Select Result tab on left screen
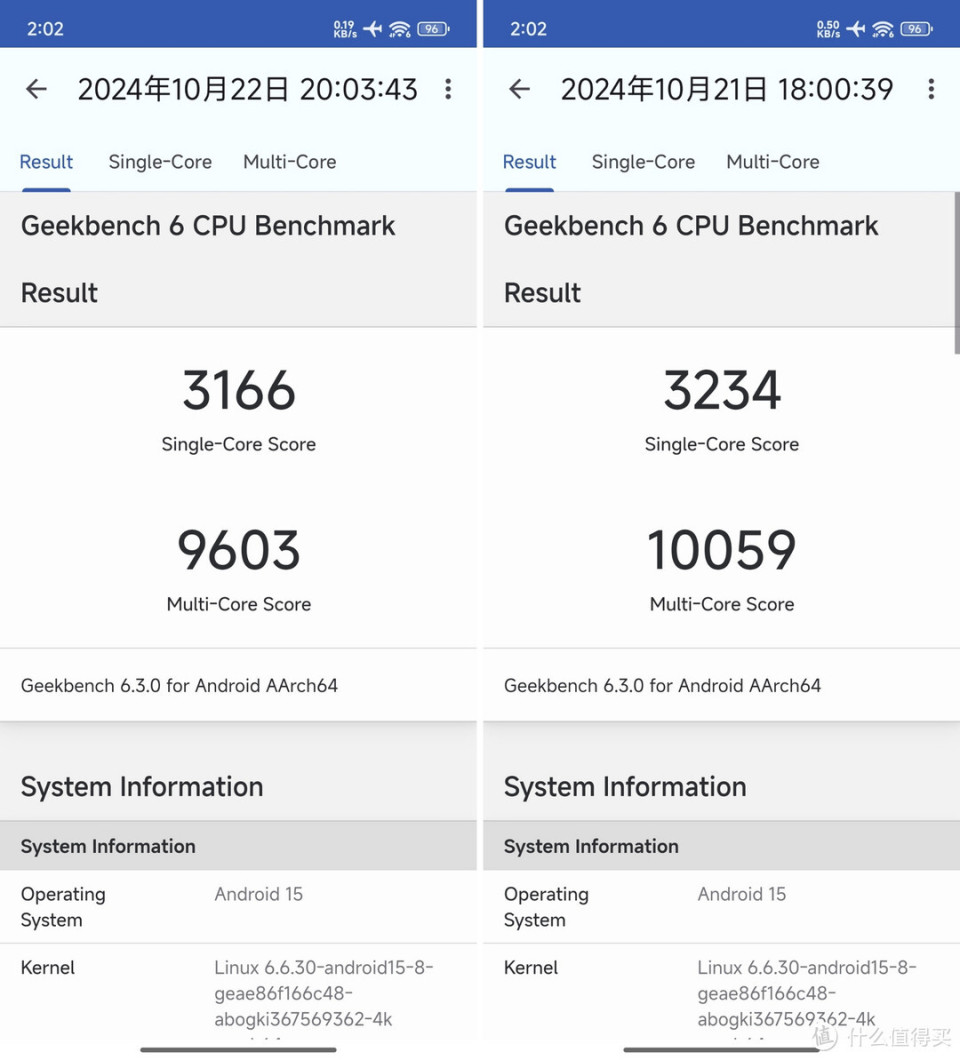The height and width of the screenshot is (1060, 960). [46, 162]
